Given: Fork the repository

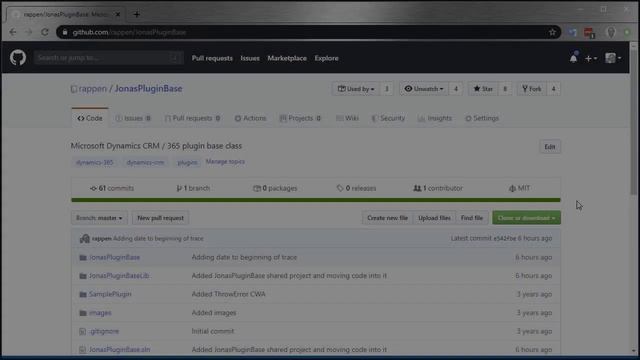Looking at the screenshot, I should pyautogui.click(x=531, y=89).
